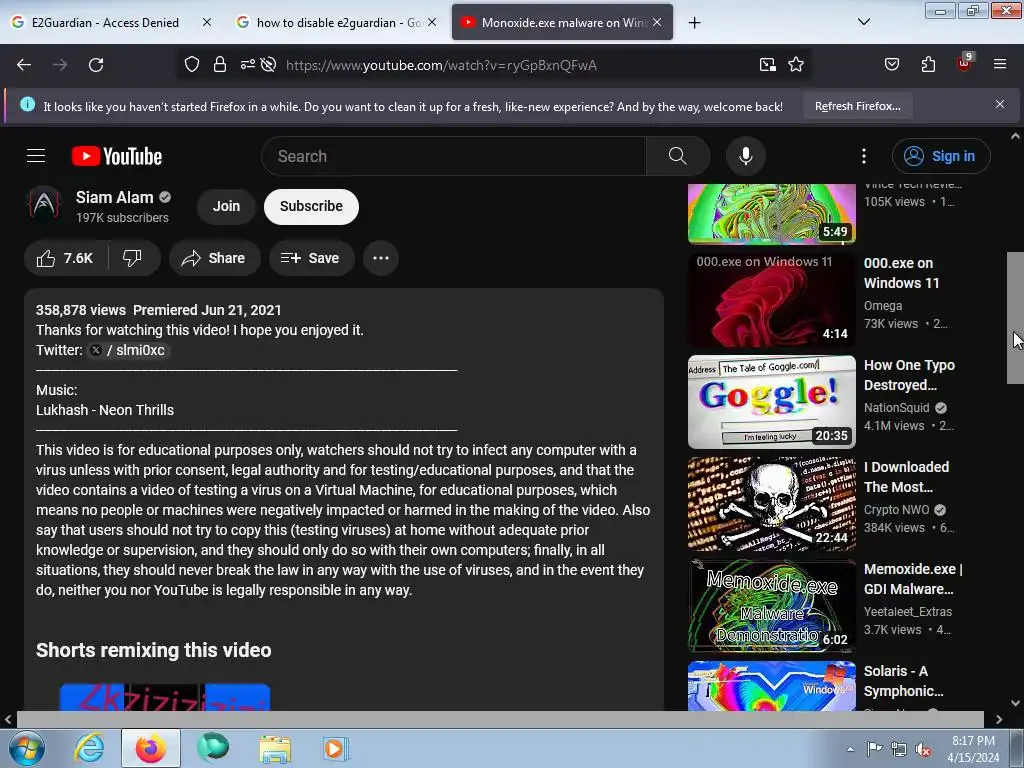Open the network tray icon
The image size is (1024, 768).
(x=899, y=750)
